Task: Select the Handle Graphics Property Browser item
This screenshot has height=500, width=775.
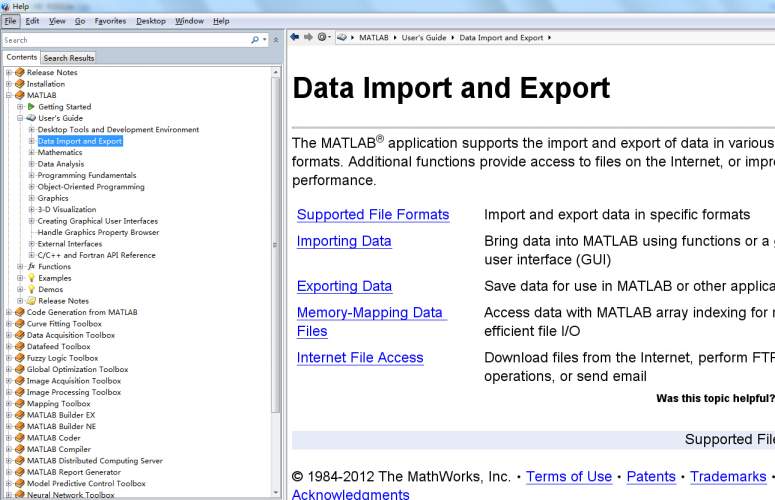Action: pyautogui.click(x=98, y=232)
